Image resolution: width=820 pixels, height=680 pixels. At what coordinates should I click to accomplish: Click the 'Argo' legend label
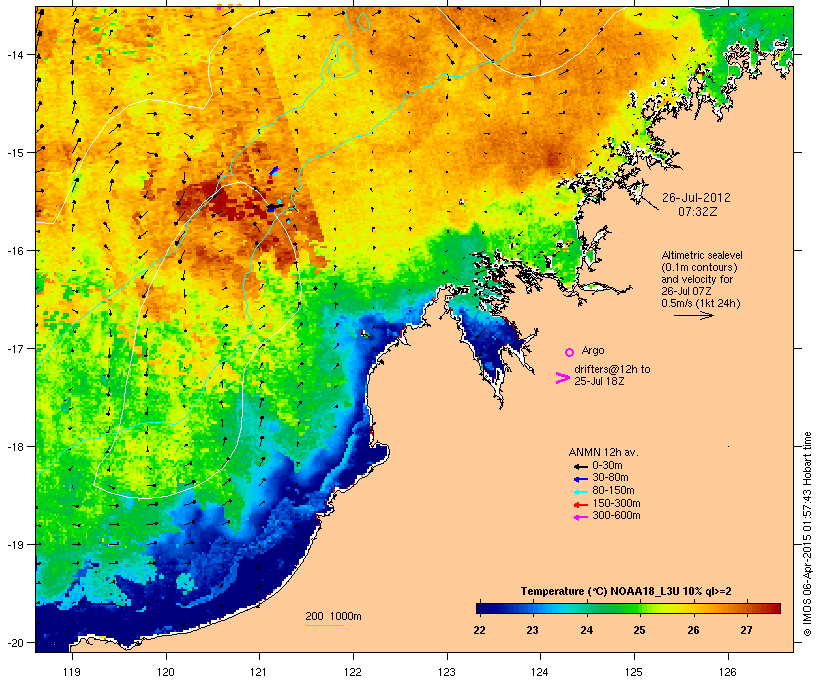point(593,350)
